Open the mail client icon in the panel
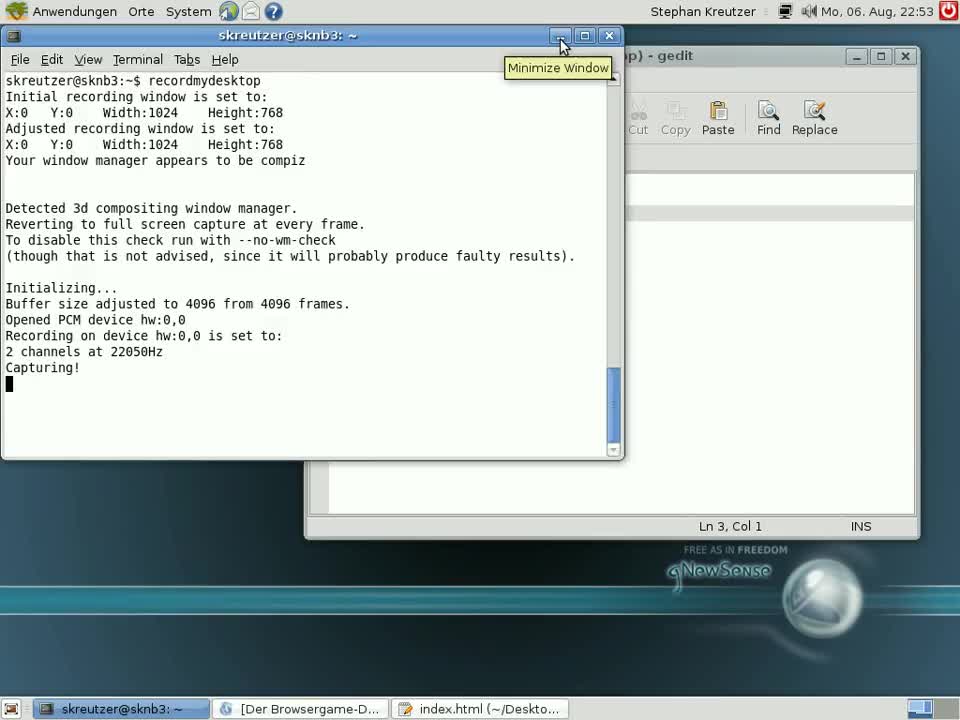 click(250, 11)
